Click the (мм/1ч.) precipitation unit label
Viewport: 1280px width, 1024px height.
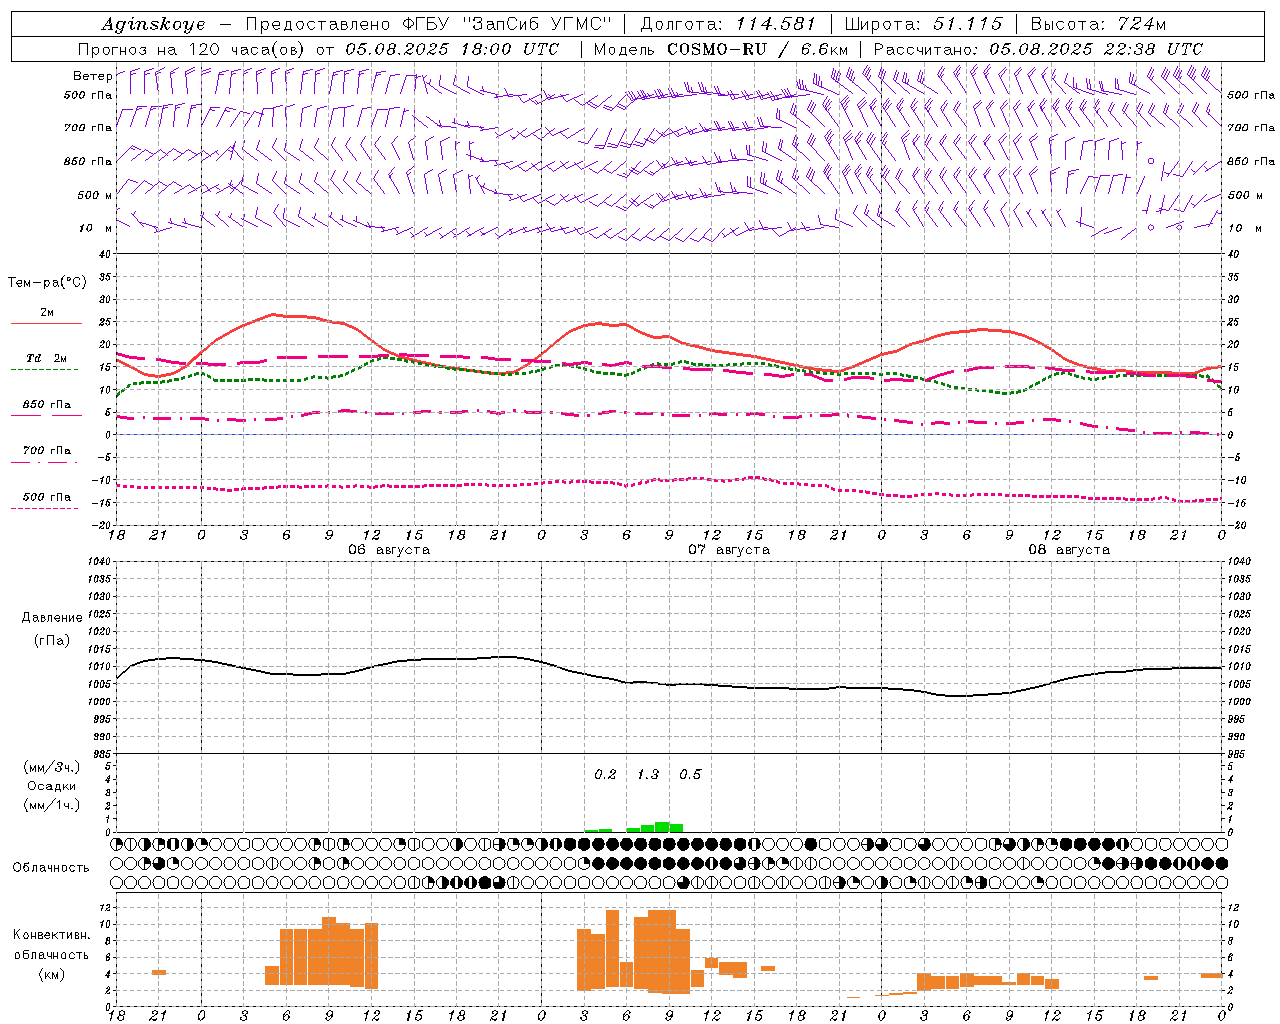pyautogui.click(x=52, y=805)
